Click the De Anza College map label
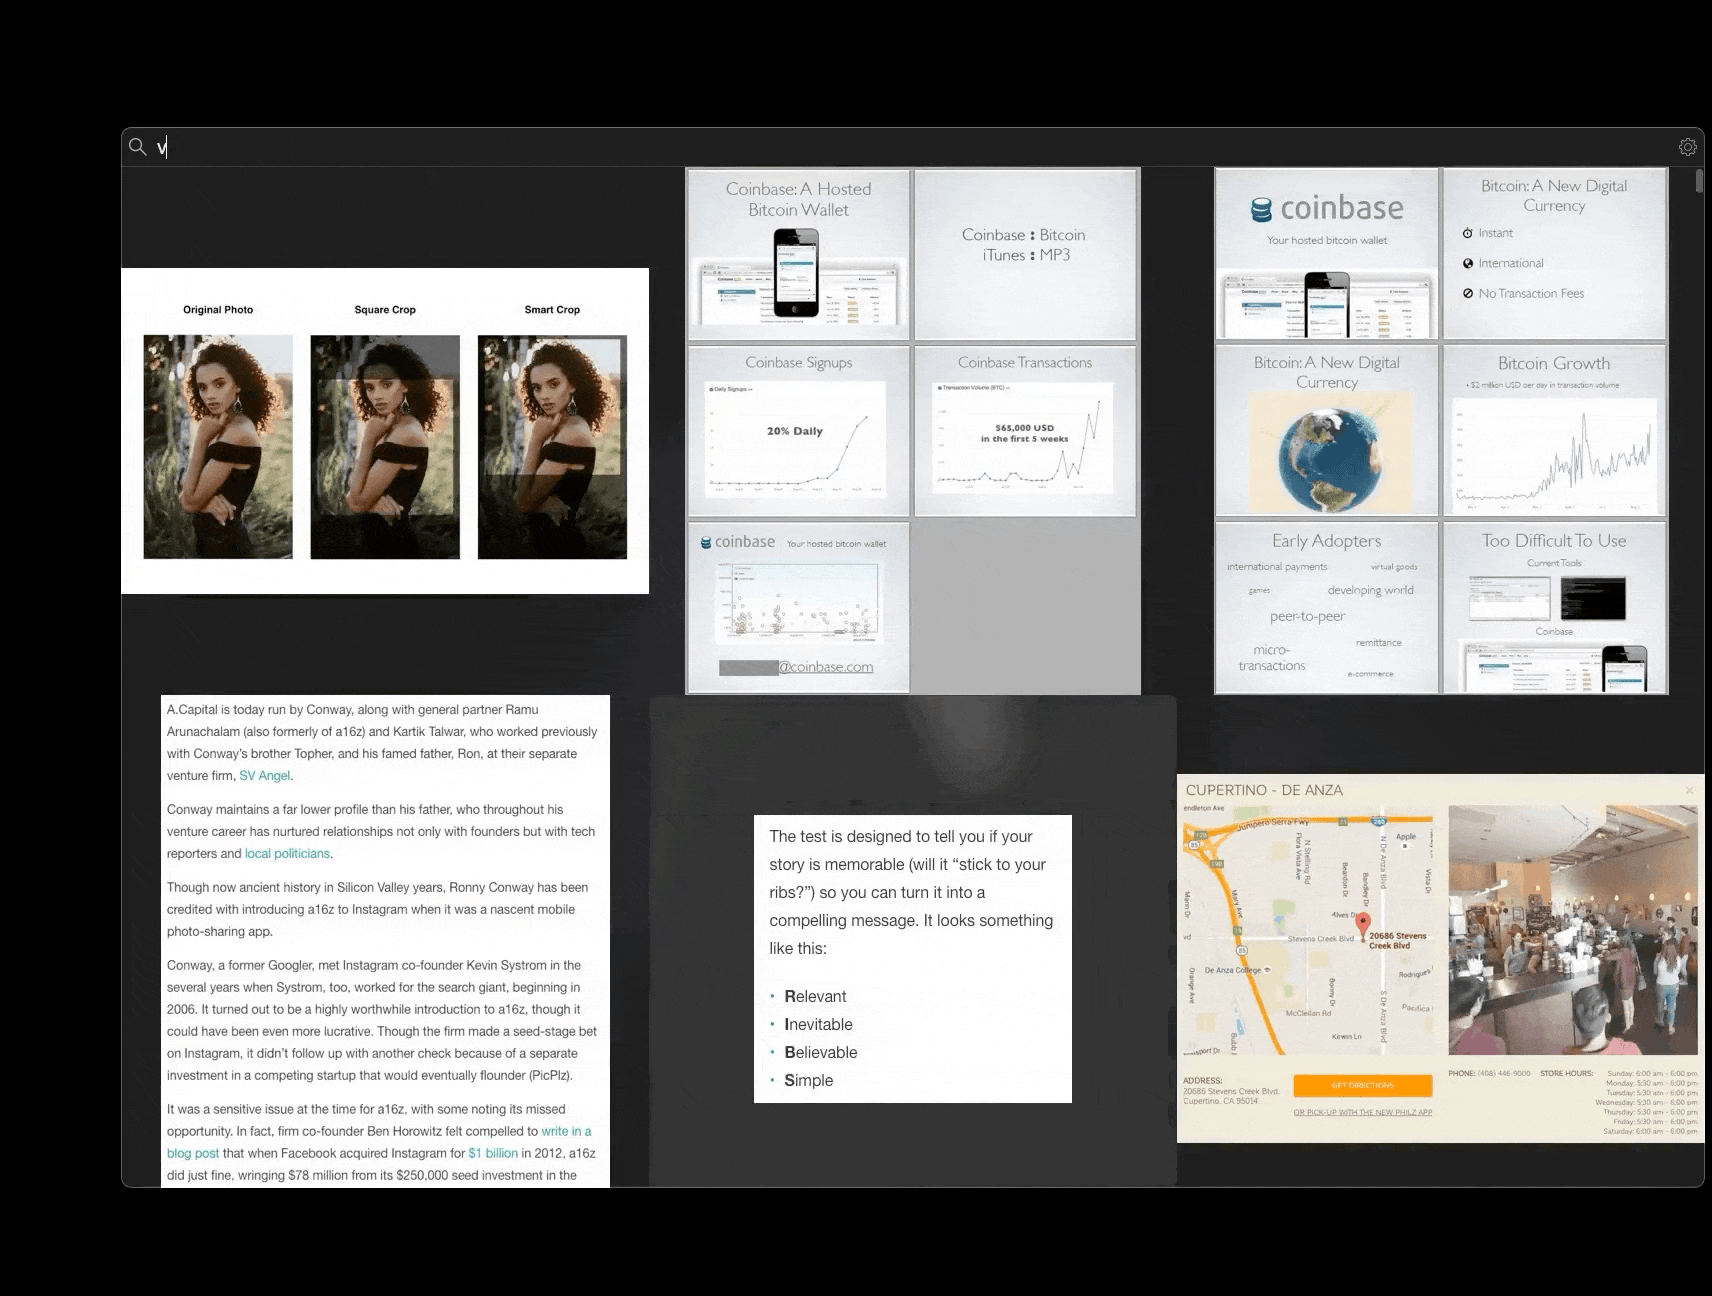Screen dimensions: 1712x1296 (1233, 970)
